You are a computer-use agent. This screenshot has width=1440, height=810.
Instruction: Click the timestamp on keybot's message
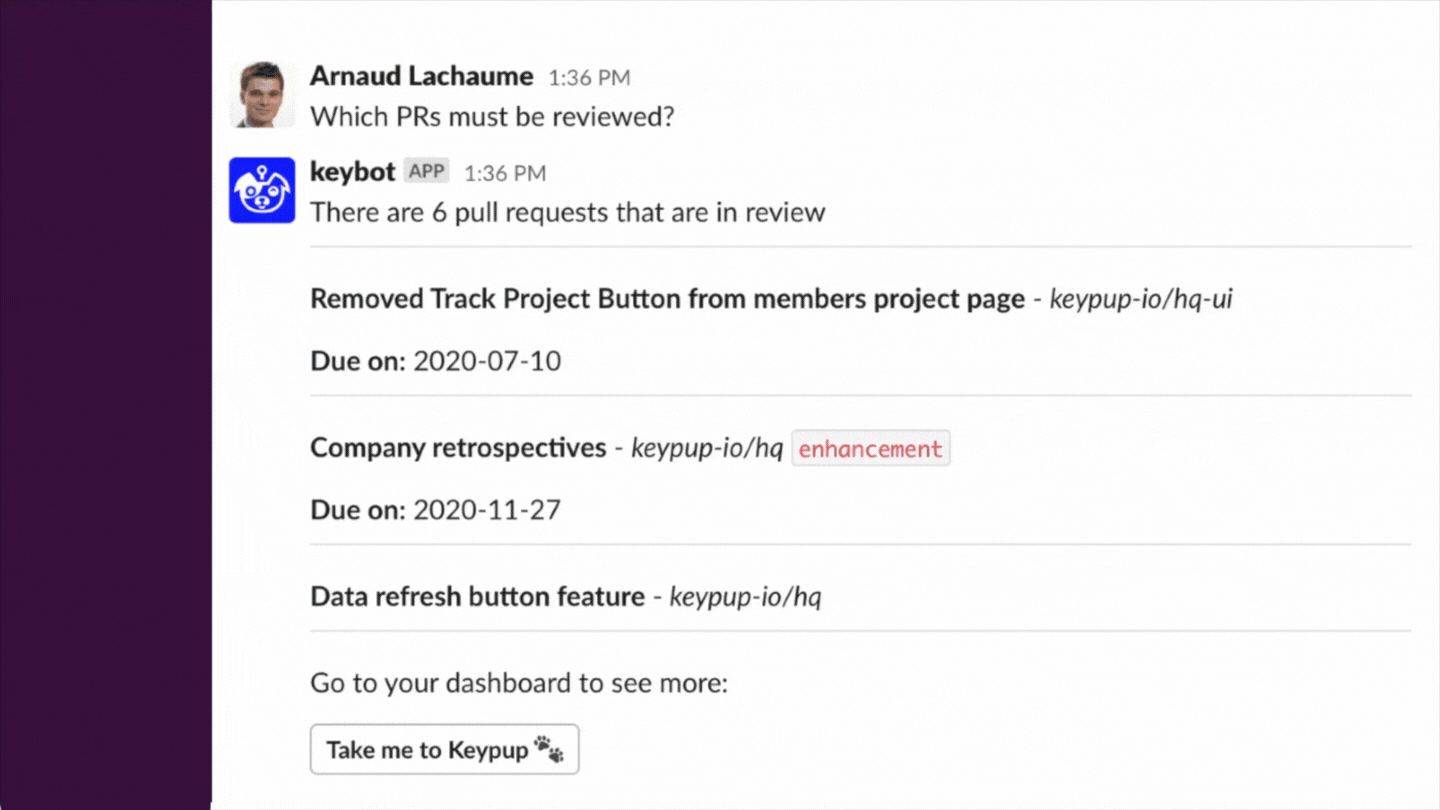(x=505, y=173)
